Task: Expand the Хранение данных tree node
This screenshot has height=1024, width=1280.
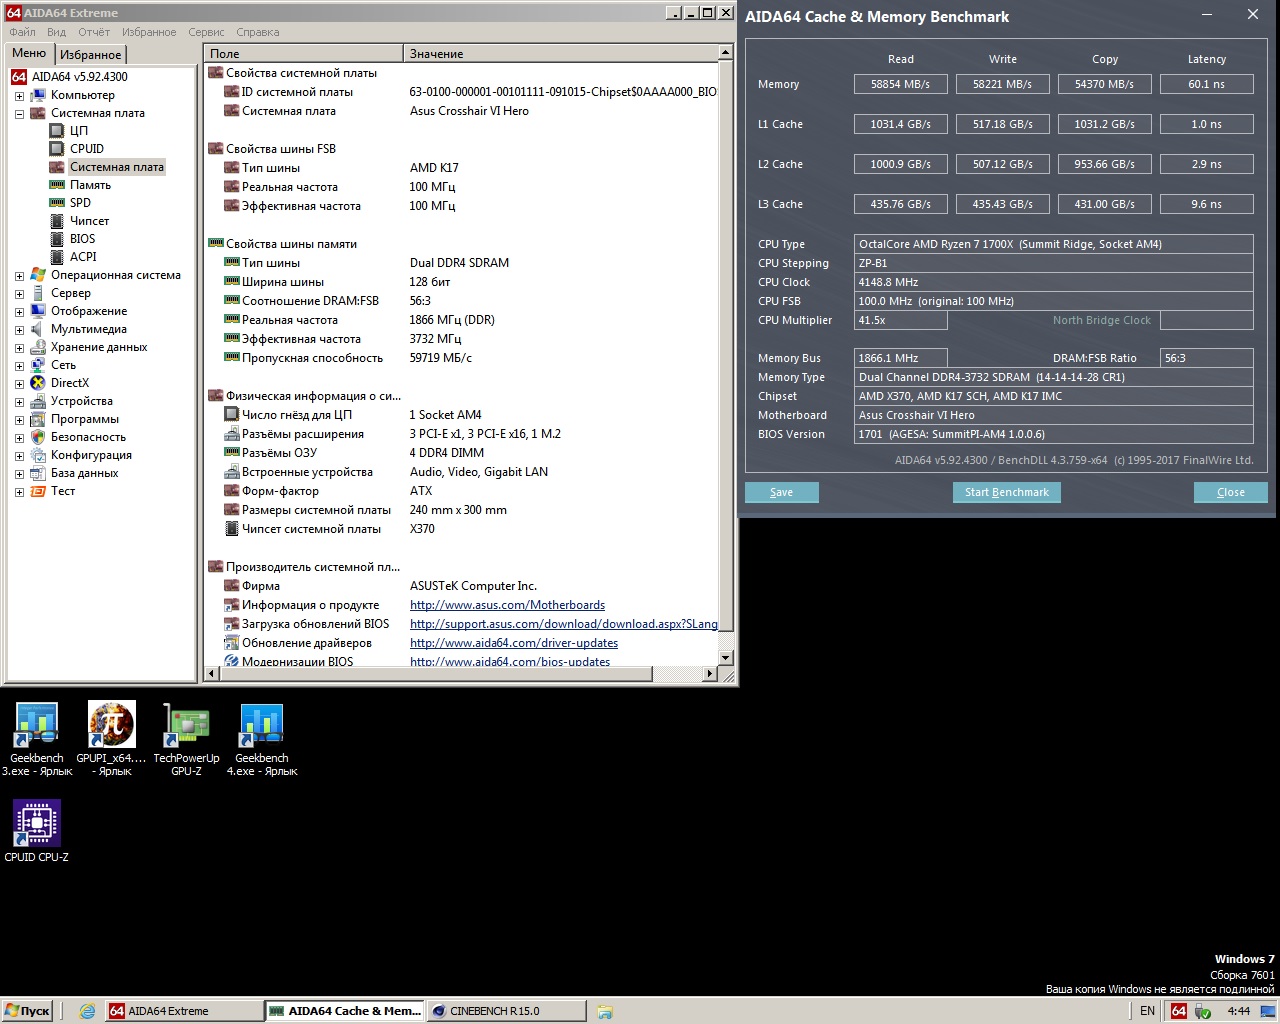Action: [x=19, y=348]
